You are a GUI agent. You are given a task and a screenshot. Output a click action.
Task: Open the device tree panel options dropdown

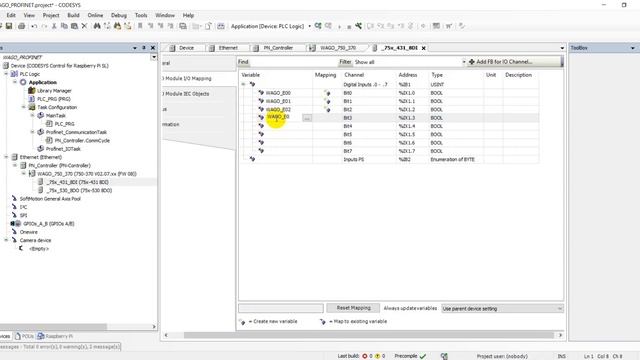(135, 48)
